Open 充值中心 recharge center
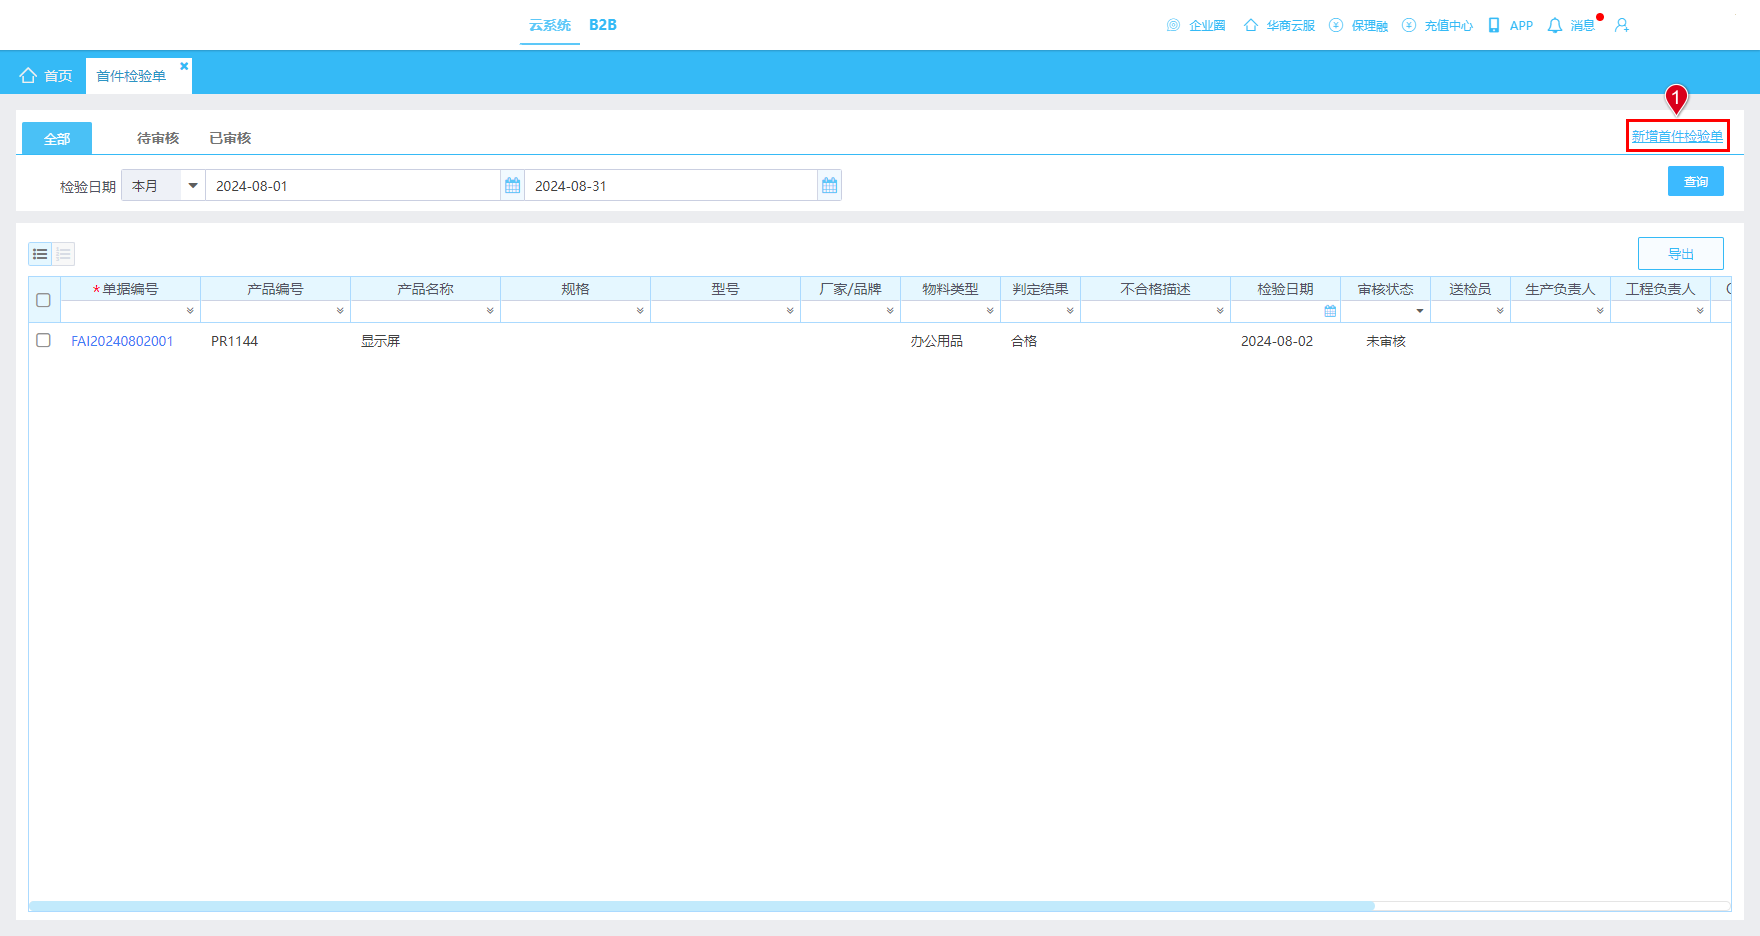Screen dimensions: 1760x936 pos(1437,25)
